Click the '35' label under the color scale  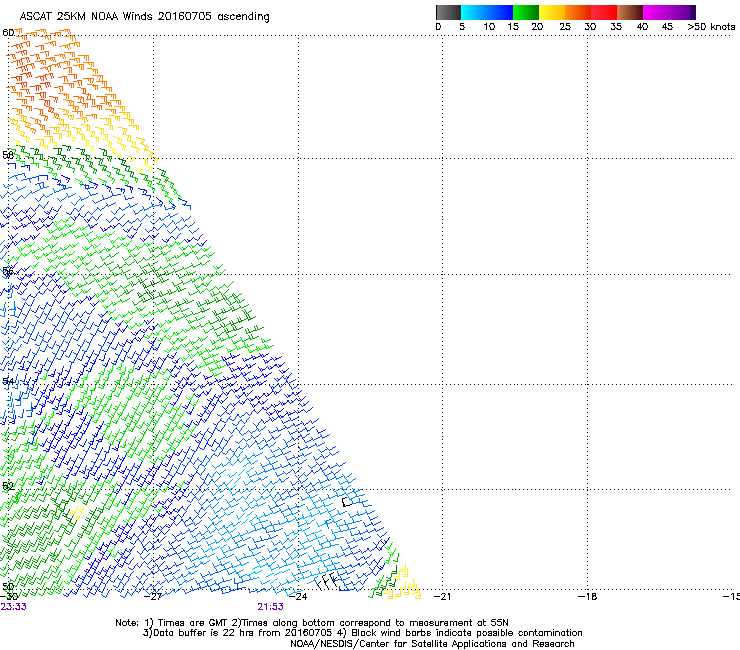click(616, 27)
